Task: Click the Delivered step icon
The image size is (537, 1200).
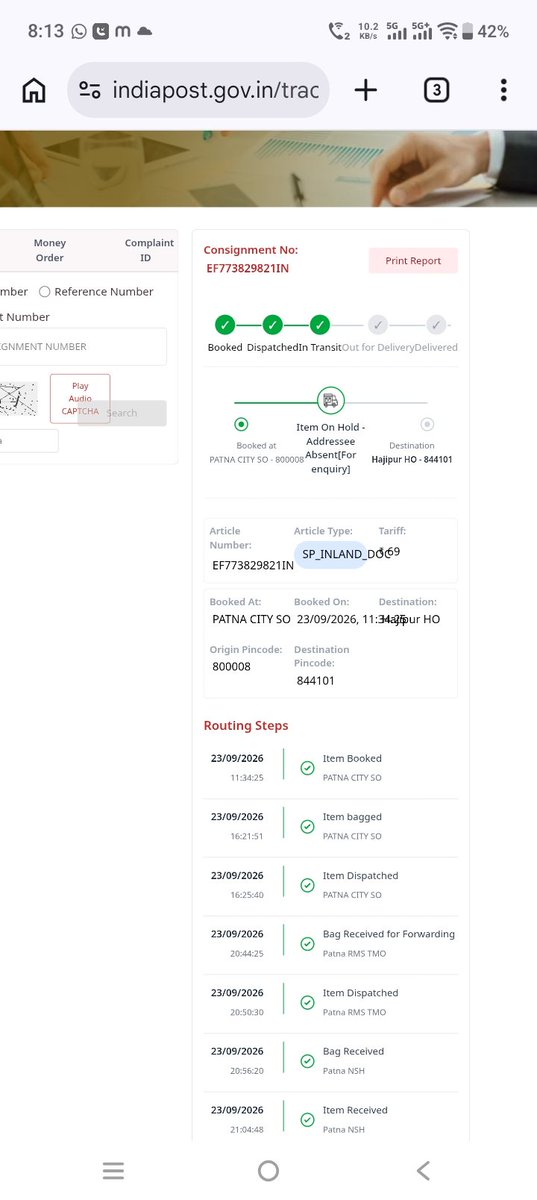Action: [435, 324]
